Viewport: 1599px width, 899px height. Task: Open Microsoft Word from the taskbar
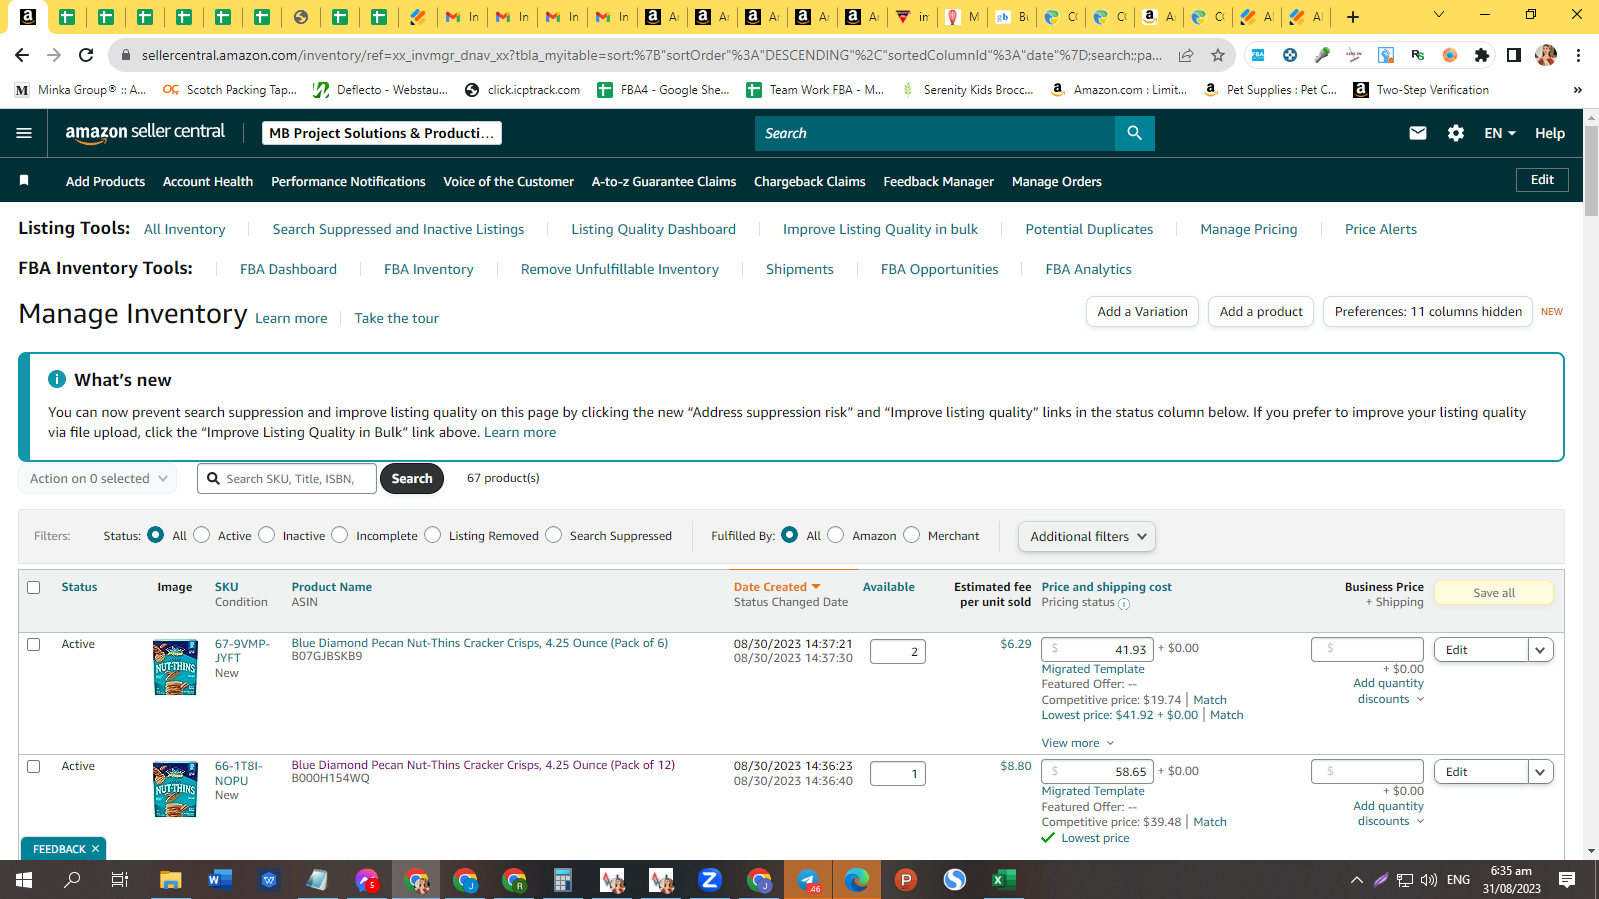tap(220, 880)
